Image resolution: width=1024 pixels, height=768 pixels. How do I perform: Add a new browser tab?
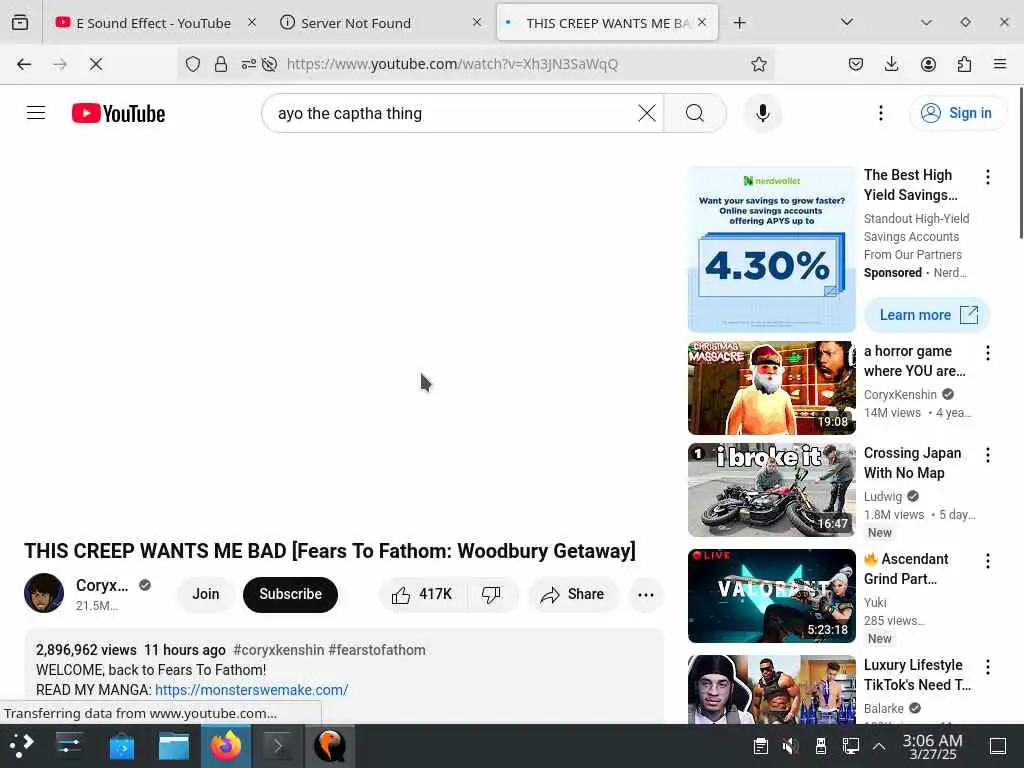pos(739,23)
